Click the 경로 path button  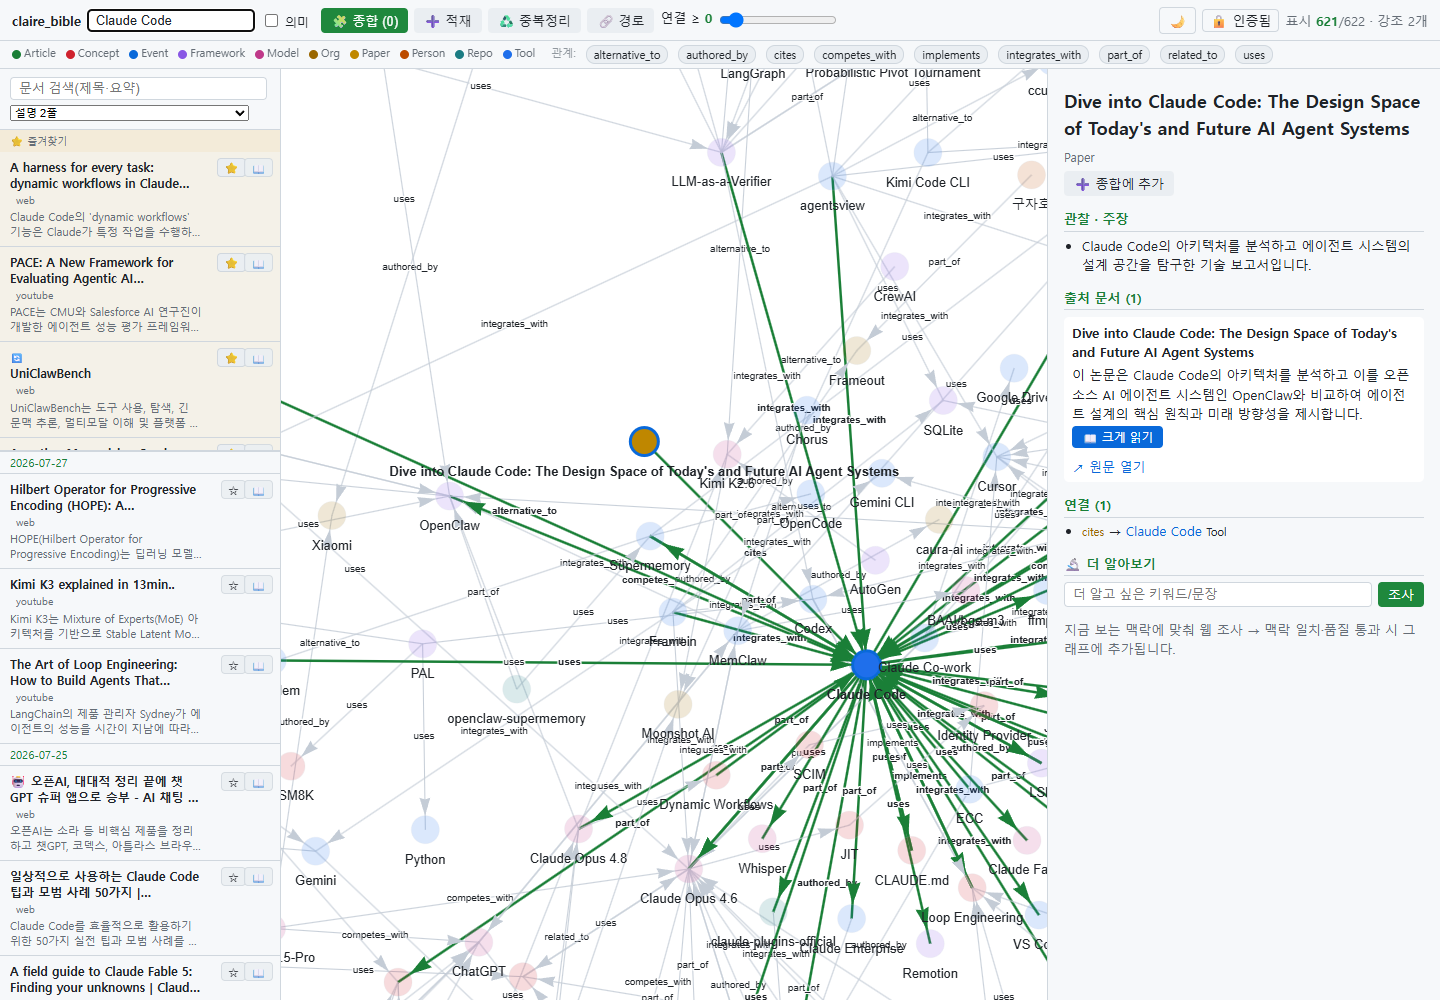pyautogui.click(x=621, y=20)
